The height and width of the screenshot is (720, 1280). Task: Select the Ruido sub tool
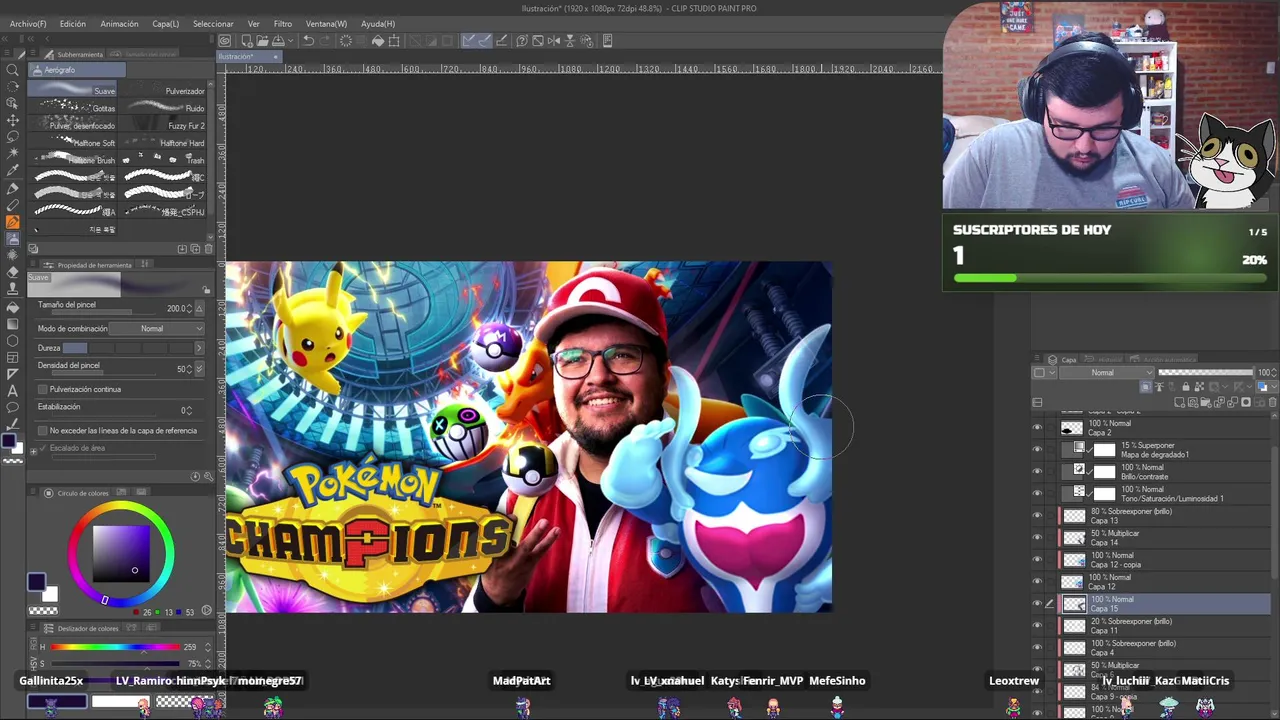[163, 108]
